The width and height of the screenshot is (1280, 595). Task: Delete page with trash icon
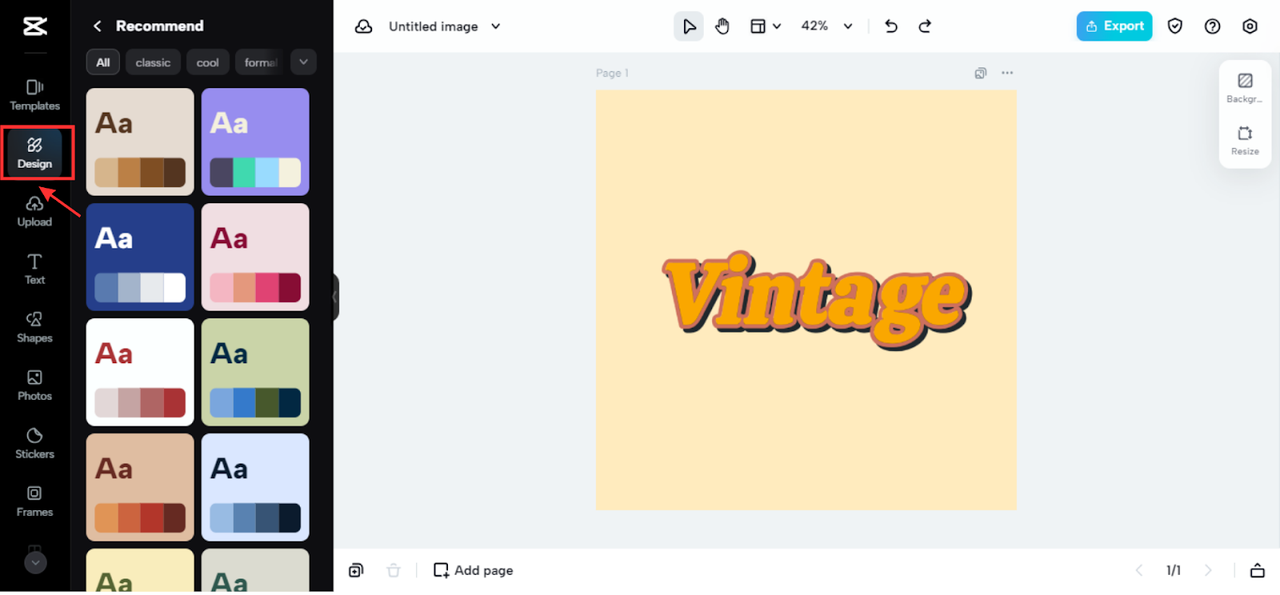coord(394,570)
